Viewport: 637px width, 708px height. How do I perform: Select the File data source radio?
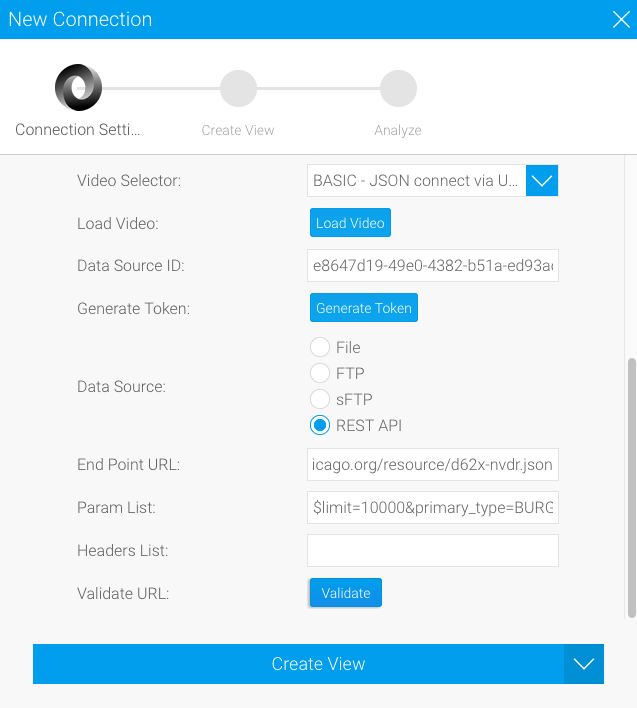pos(320,347)
